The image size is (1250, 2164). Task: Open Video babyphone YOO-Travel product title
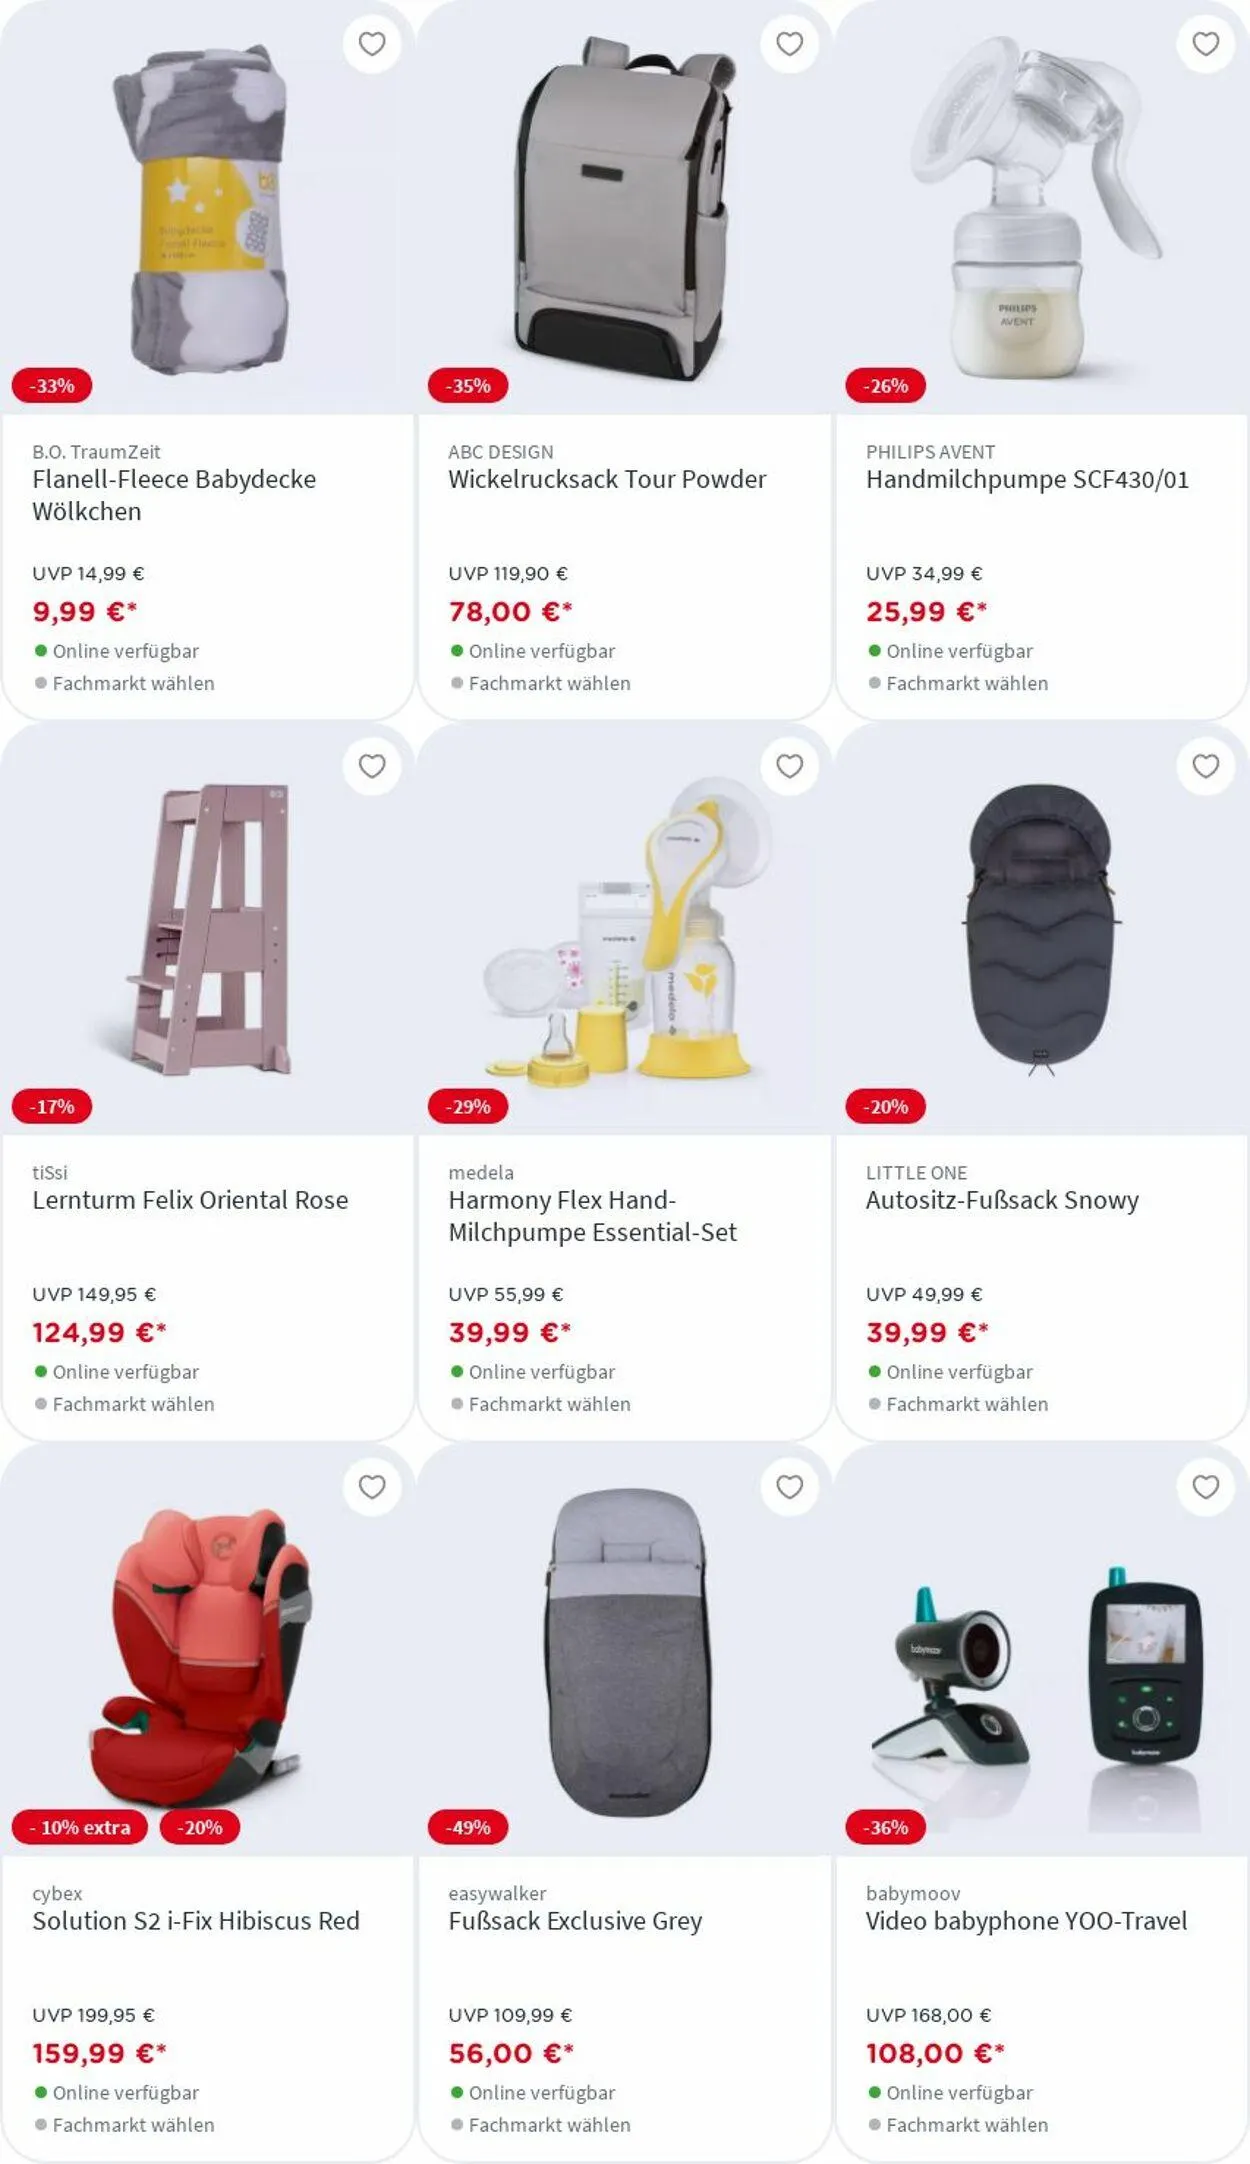click(x=1026, y=1921)
